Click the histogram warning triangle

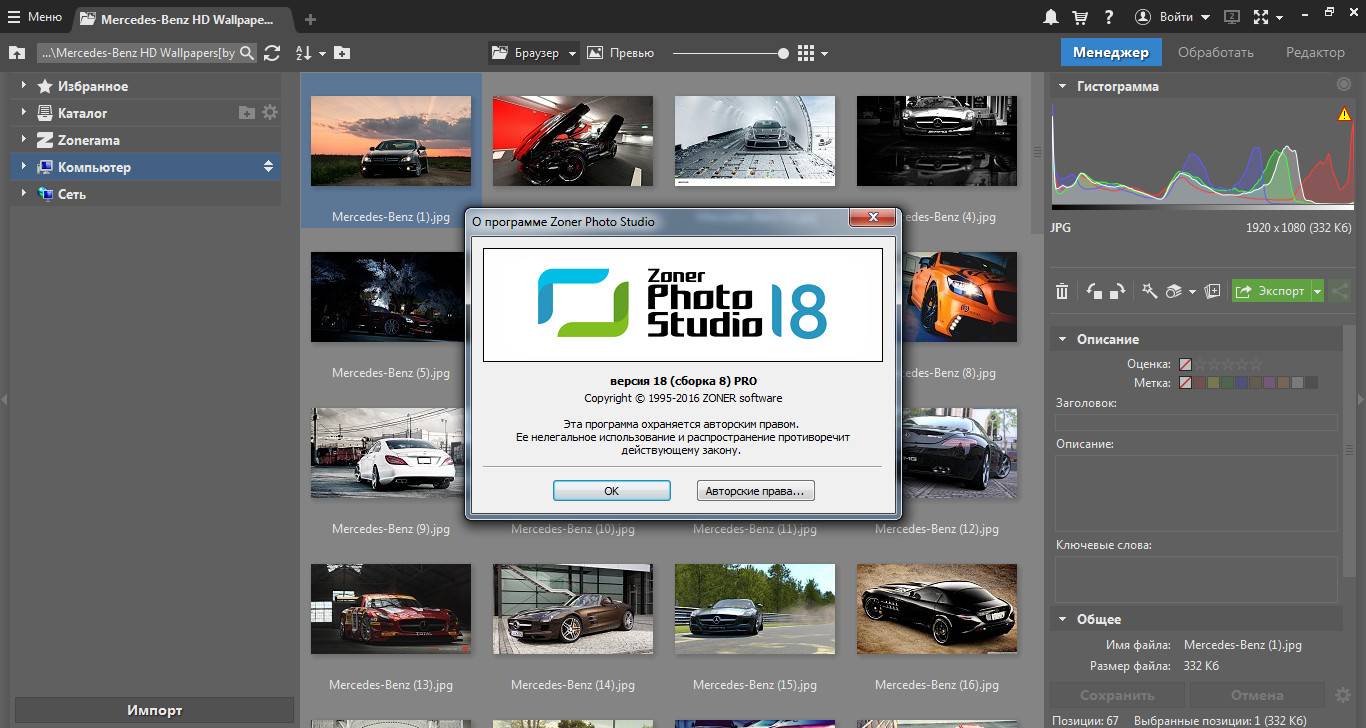(1343, 115)
